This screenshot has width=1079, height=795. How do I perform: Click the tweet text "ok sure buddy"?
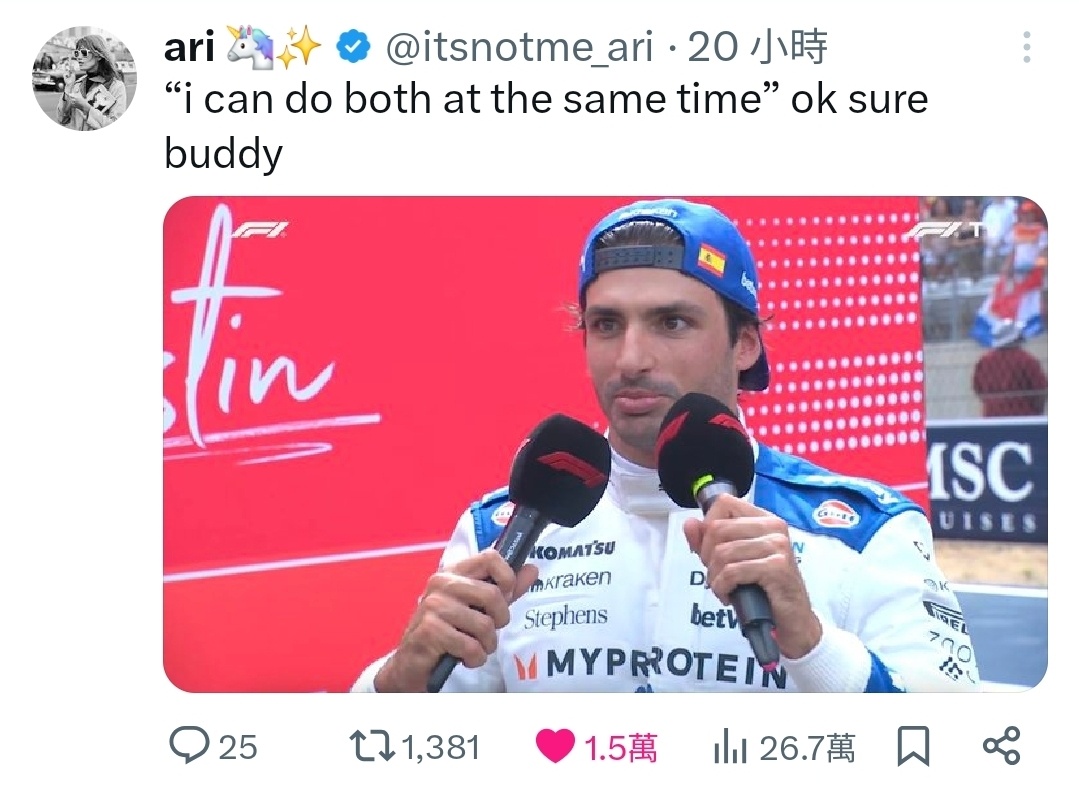coord(546,125)
